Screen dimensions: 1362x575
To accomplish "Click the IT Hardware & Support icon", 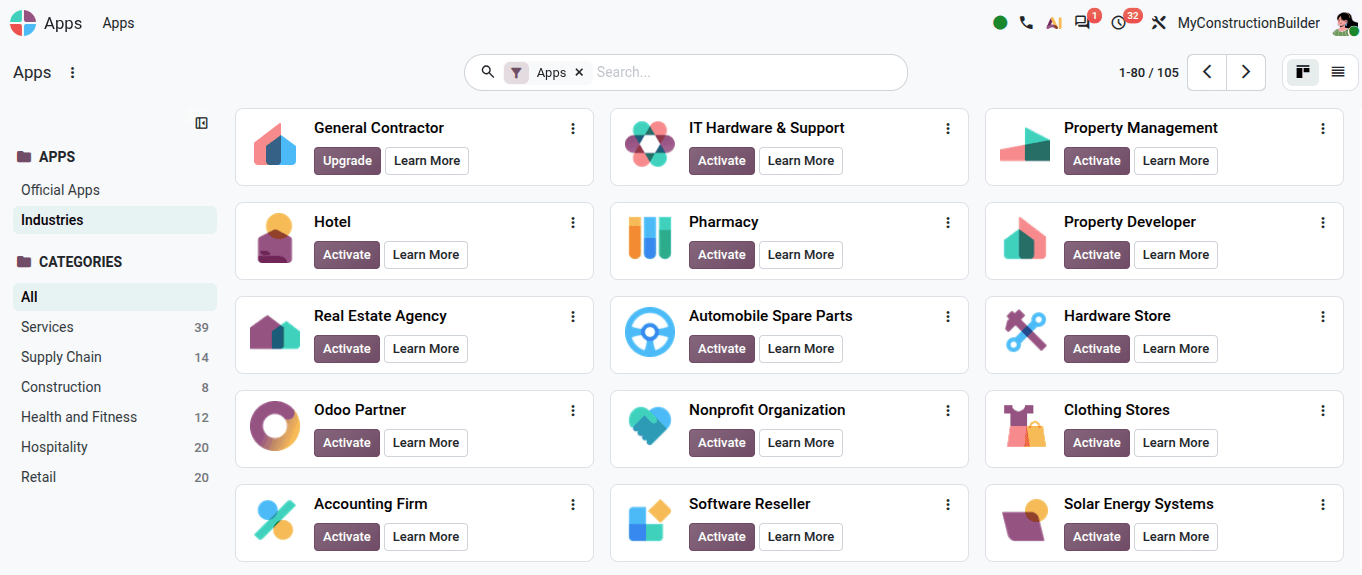I will click(x=649, y=146).
